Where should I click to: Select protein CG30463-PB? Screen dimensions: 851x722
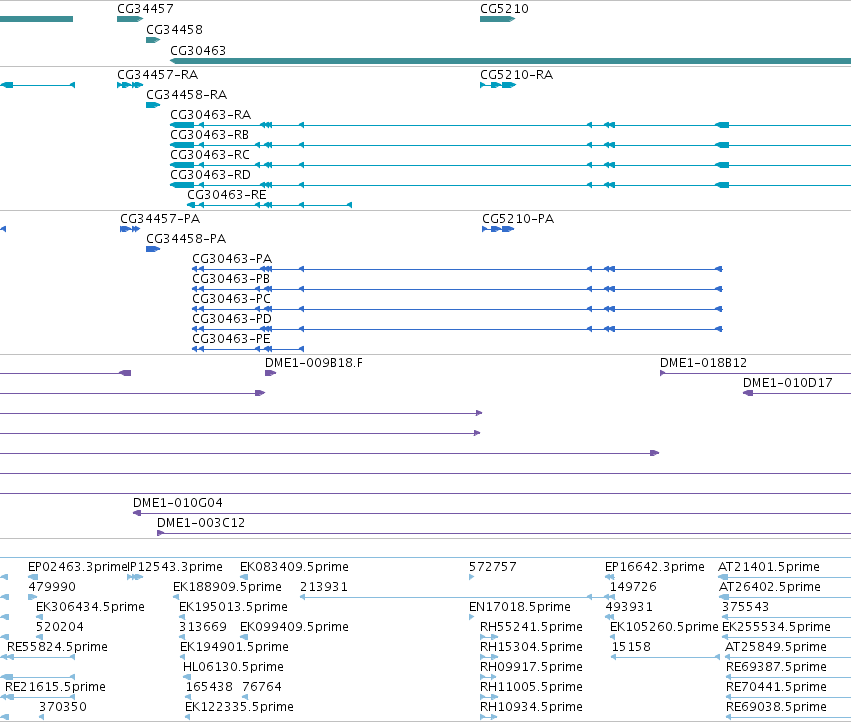click(231, 279)
